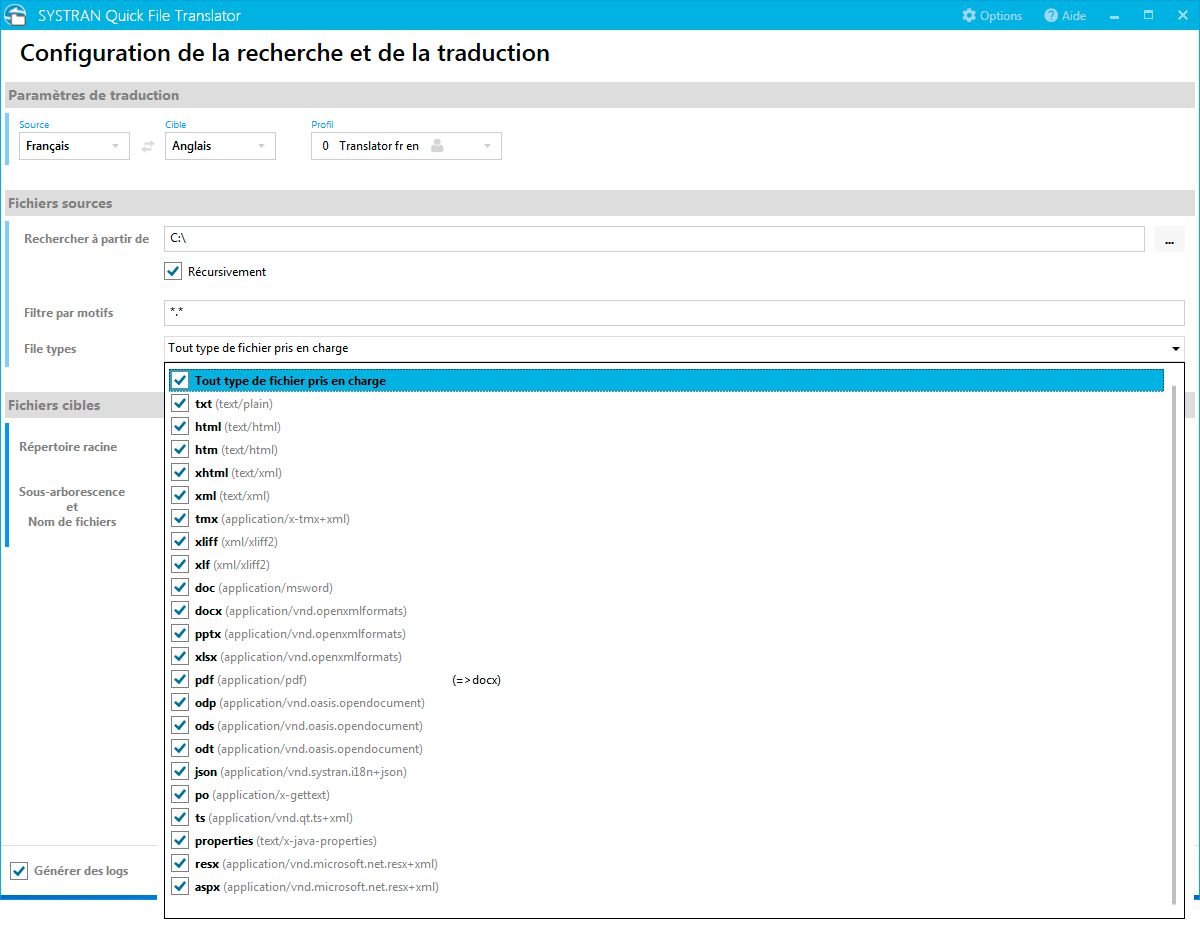This screenshot has height=950, width=1200.
Task: Uncheck the tmx file type
Action: point(180,519)
